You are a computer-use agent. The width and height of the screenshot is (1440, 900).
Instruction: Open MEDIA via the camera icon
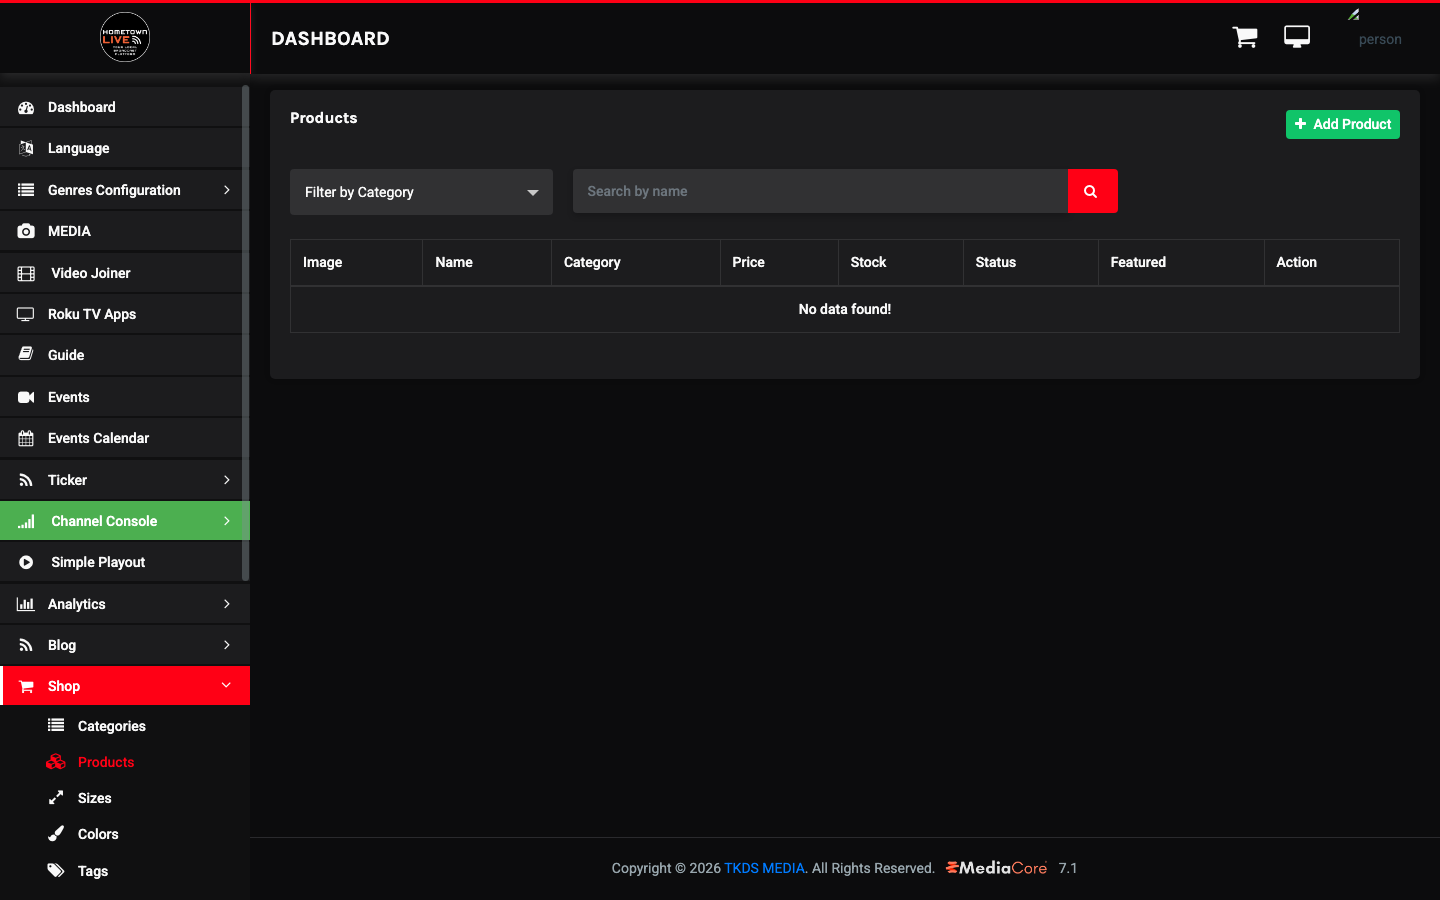coord(26,231)
